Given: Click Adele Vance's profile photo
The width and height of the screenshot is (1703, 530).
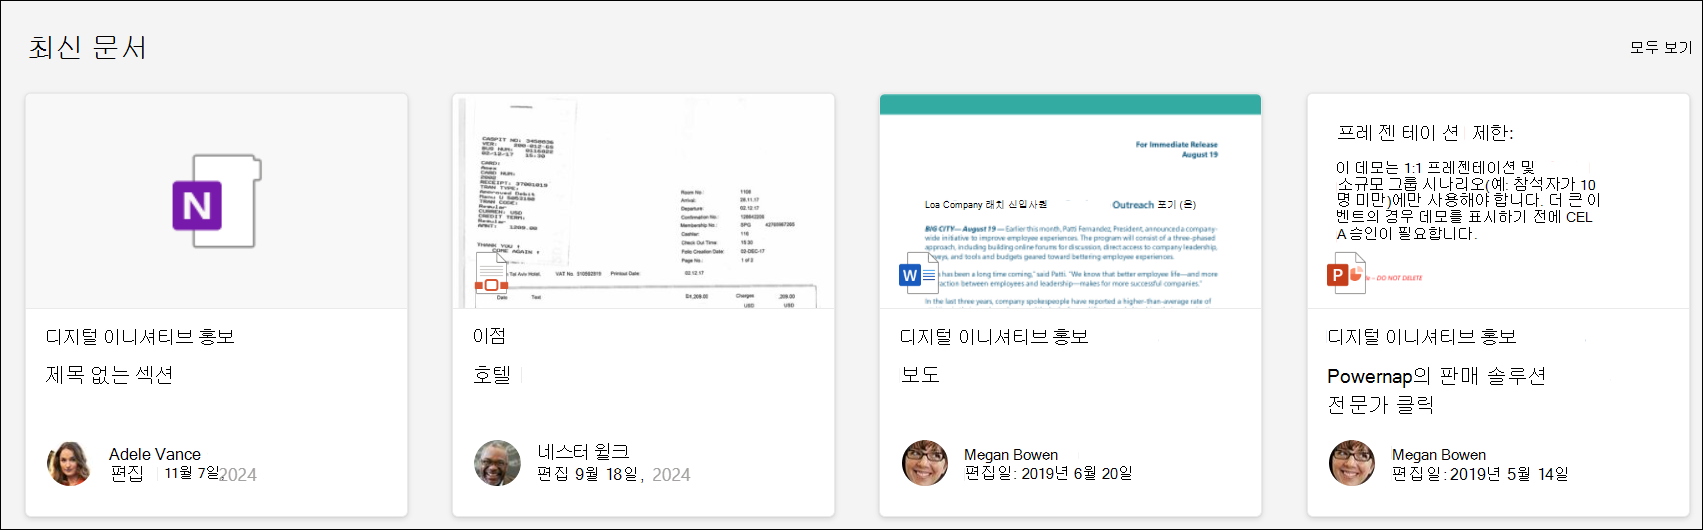Looking at the screenshot, I should (69, 464).
